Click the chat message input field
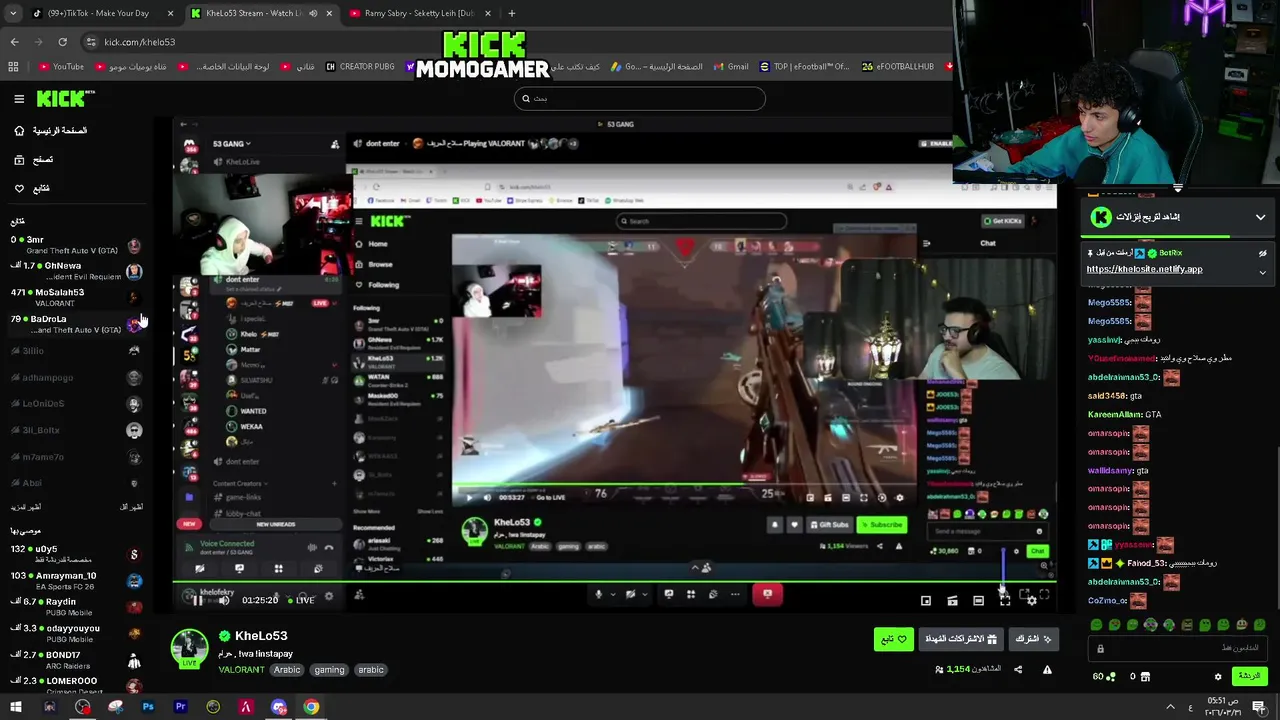Image resolution: width=1280 pixels, height=720 pixels. click(x=1178, y=648)
